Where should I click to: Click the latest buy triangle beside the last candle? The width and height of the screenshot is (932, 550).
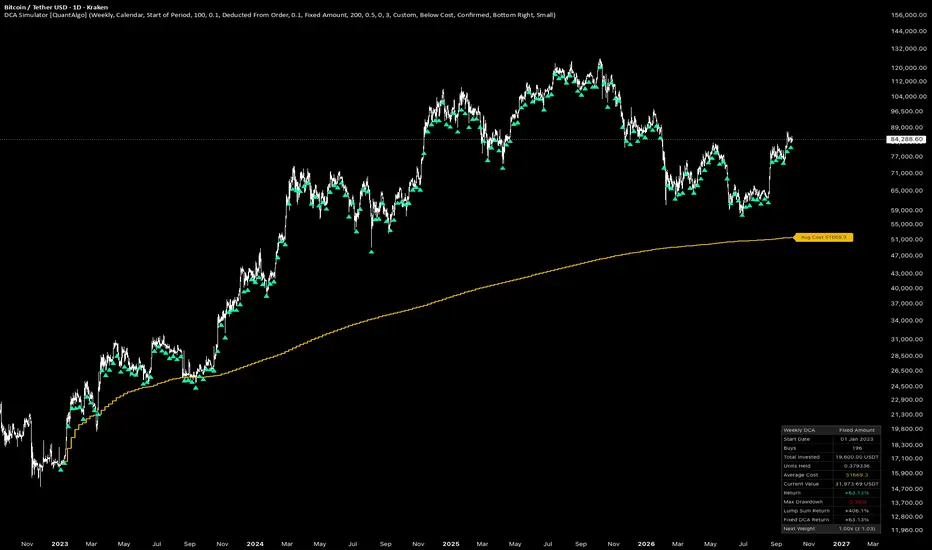(791, 147)
